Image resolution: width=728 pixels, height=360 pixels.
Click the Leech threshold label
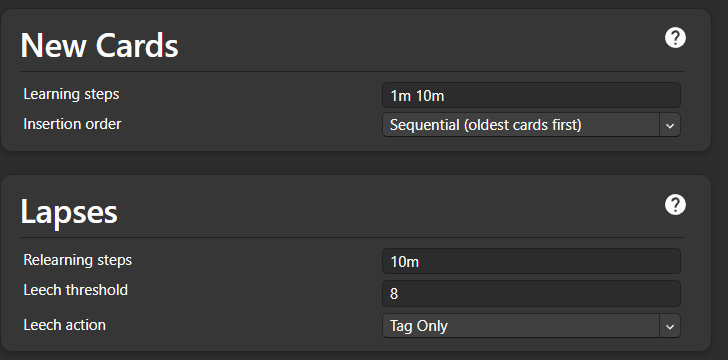pyautogui.click(x=76, y=290)
